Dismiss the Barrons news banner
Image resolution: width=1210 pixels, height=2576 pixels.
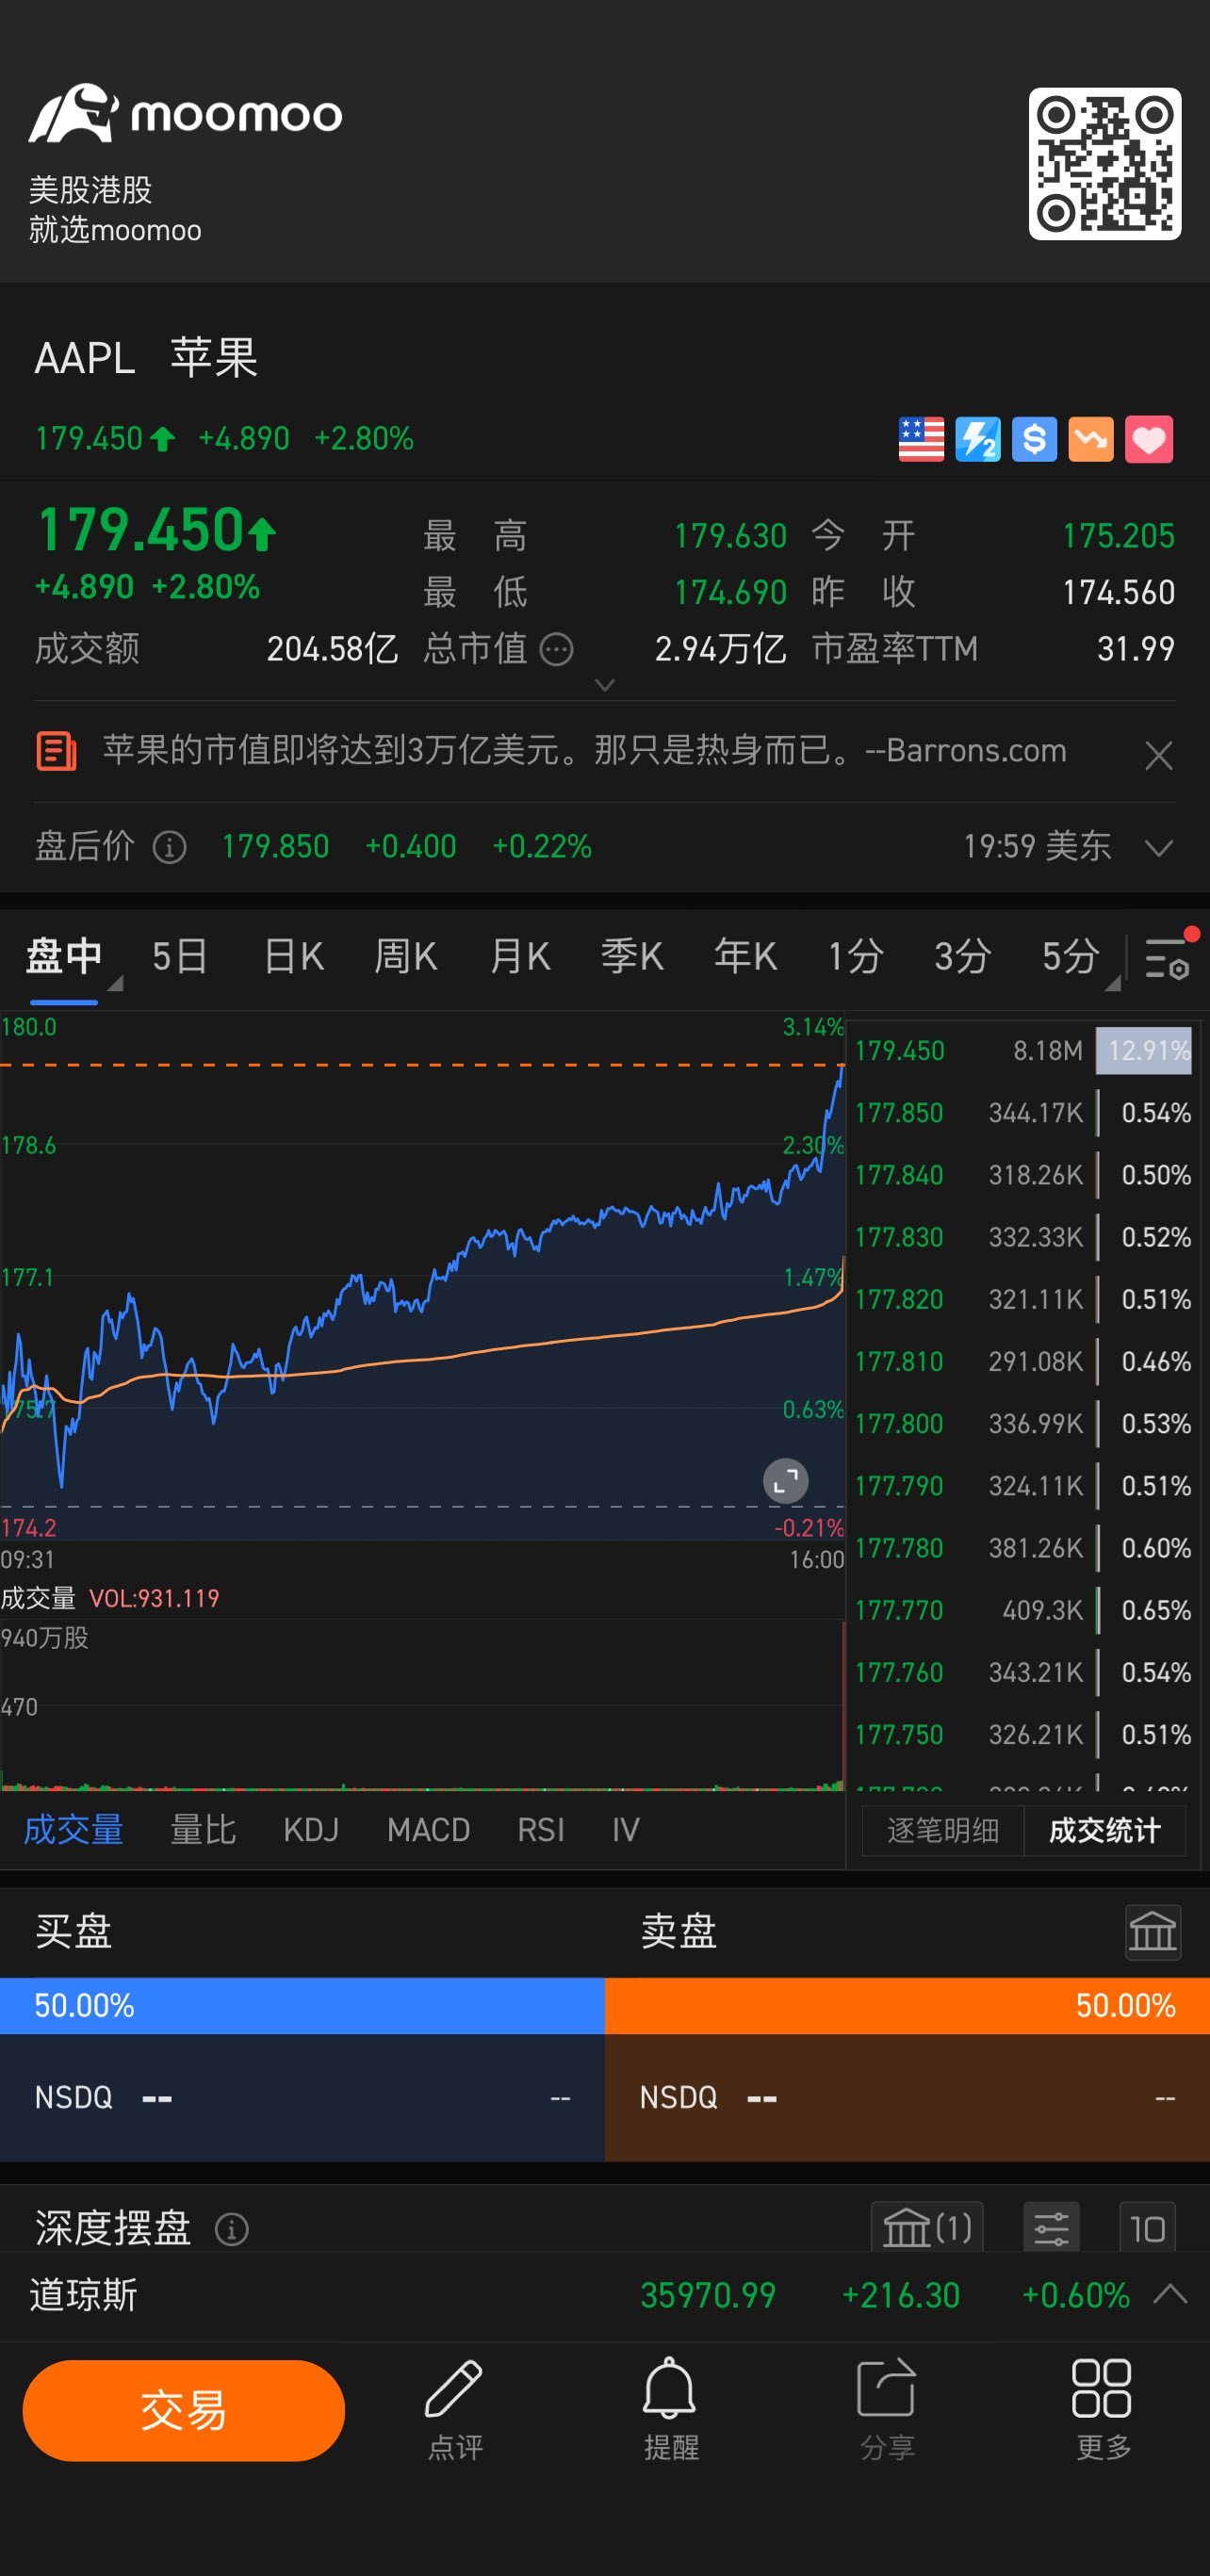(1158, 755)
